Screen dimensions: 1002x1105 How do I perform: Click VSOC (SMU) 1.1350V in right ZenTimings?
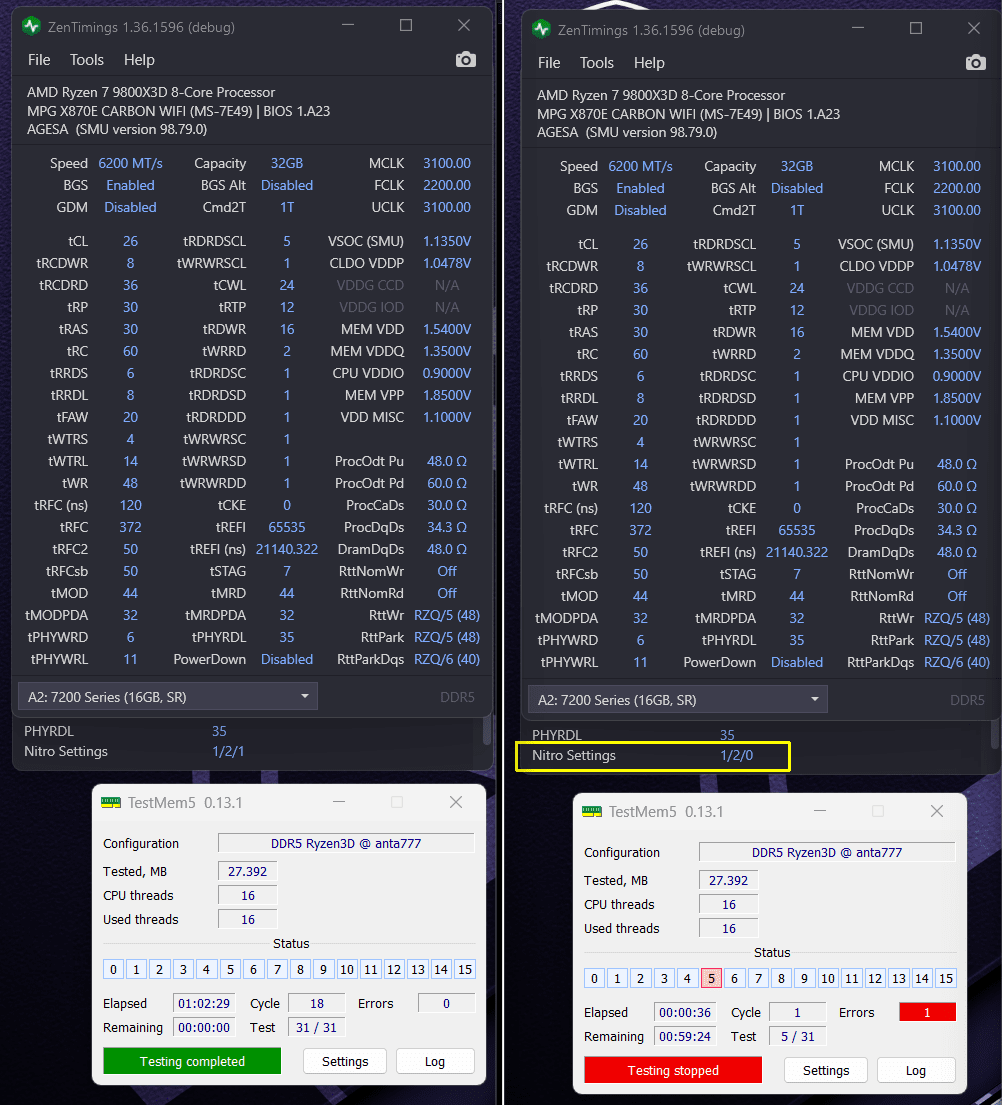coord(957,244)
